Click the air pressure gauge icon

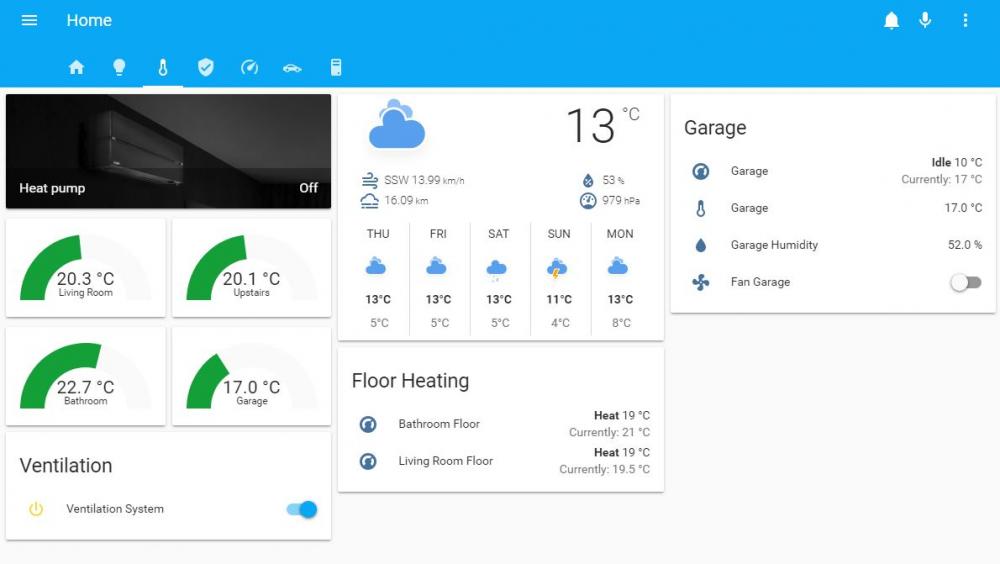(588, 201)
